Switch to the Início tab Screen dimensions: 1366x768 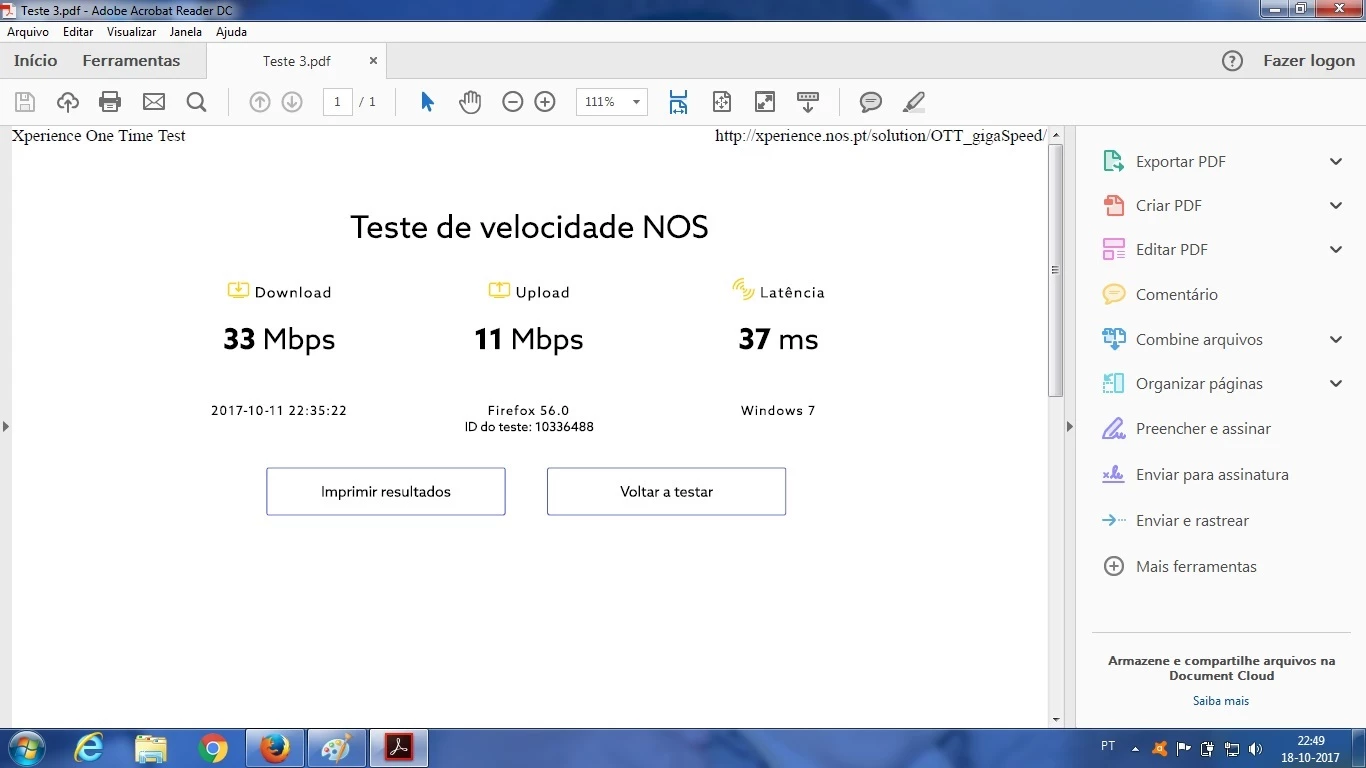tap(36, 61)
